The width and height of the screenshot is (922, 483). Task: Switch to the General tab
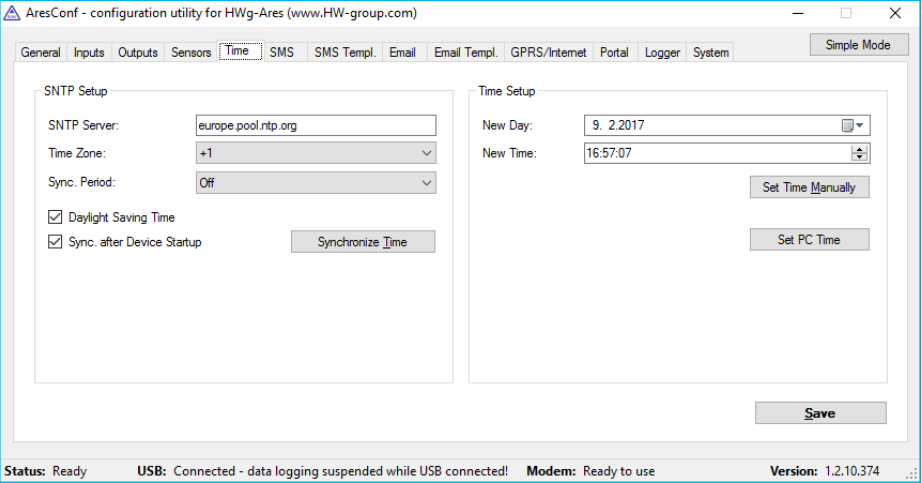tap(41, 53)
